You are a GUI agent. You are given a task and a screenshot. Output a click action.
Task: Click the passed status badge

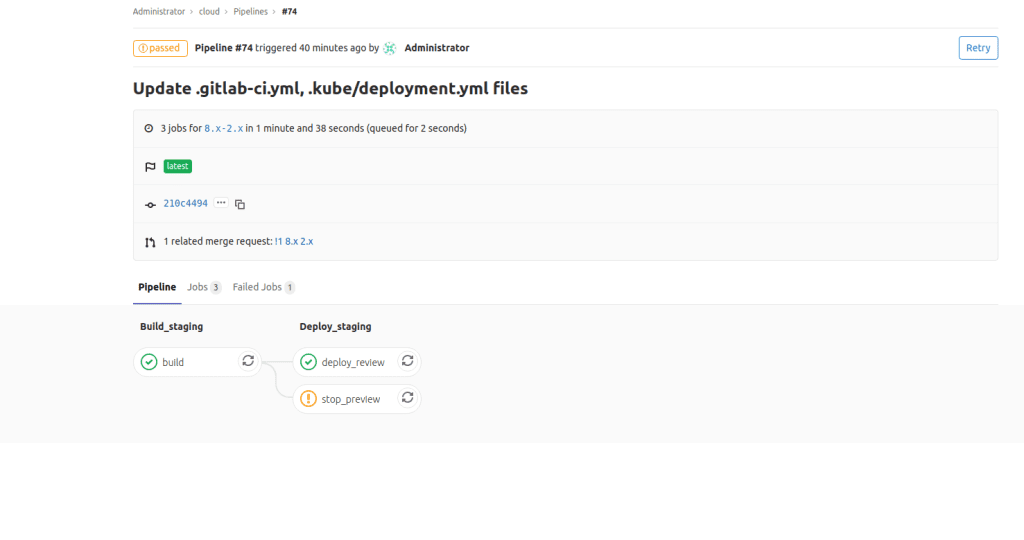coord(160,48)
